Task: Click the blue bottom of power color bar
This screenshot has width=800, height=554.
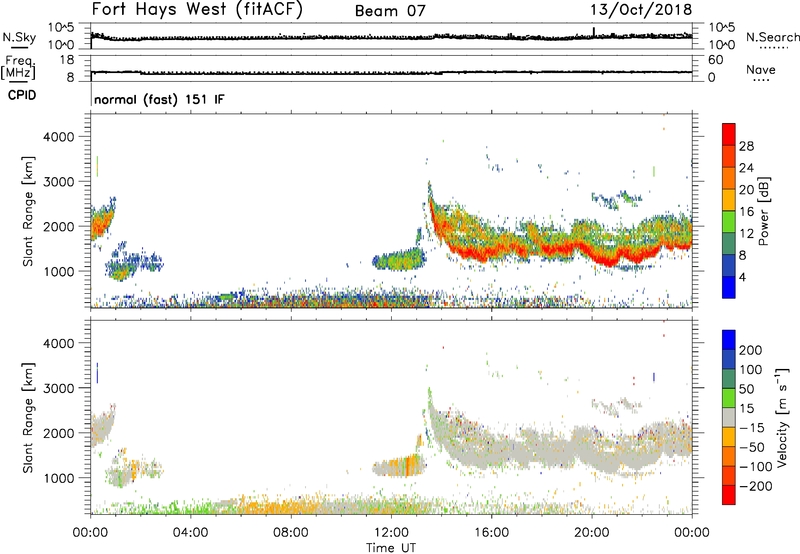Action: [x=729, y=287]
